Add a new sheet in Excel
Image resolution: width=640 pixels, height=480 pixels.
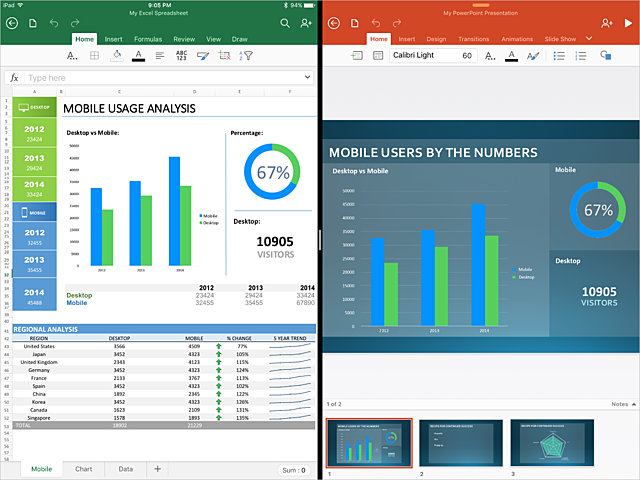pyautogui.click(x=158, y=469)
